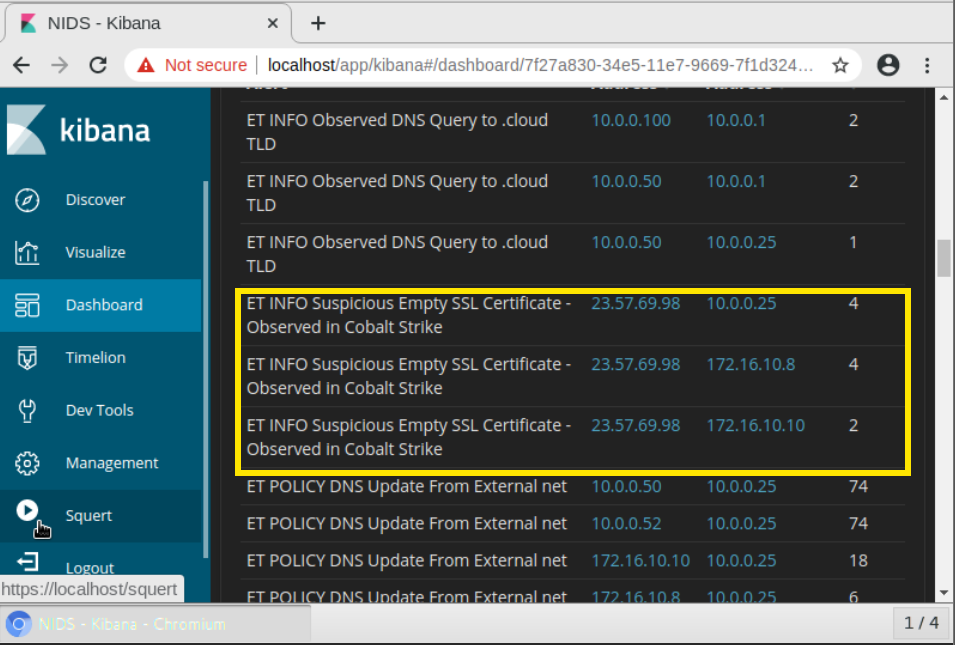Screen dimensions: 955x645
Task: Go back with browser back arrow
Action: point(21,65)
